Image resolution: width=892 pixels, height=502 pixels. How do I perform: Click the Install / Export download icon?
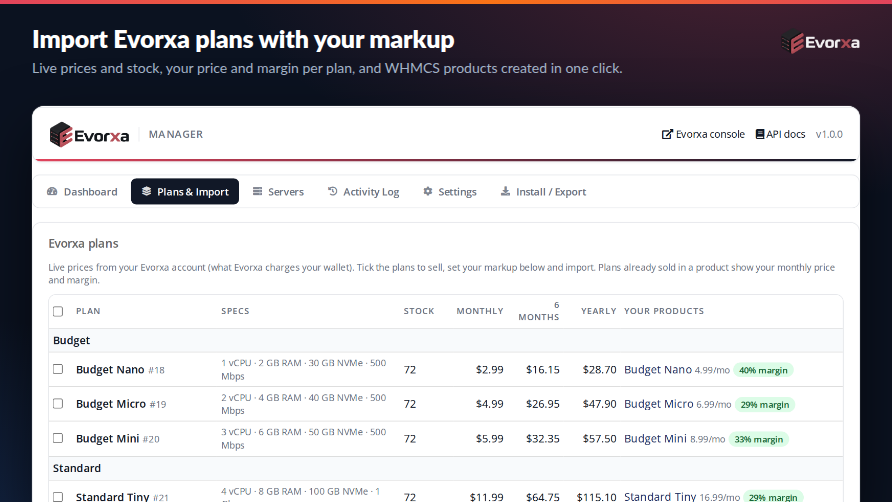coord(505,191)
